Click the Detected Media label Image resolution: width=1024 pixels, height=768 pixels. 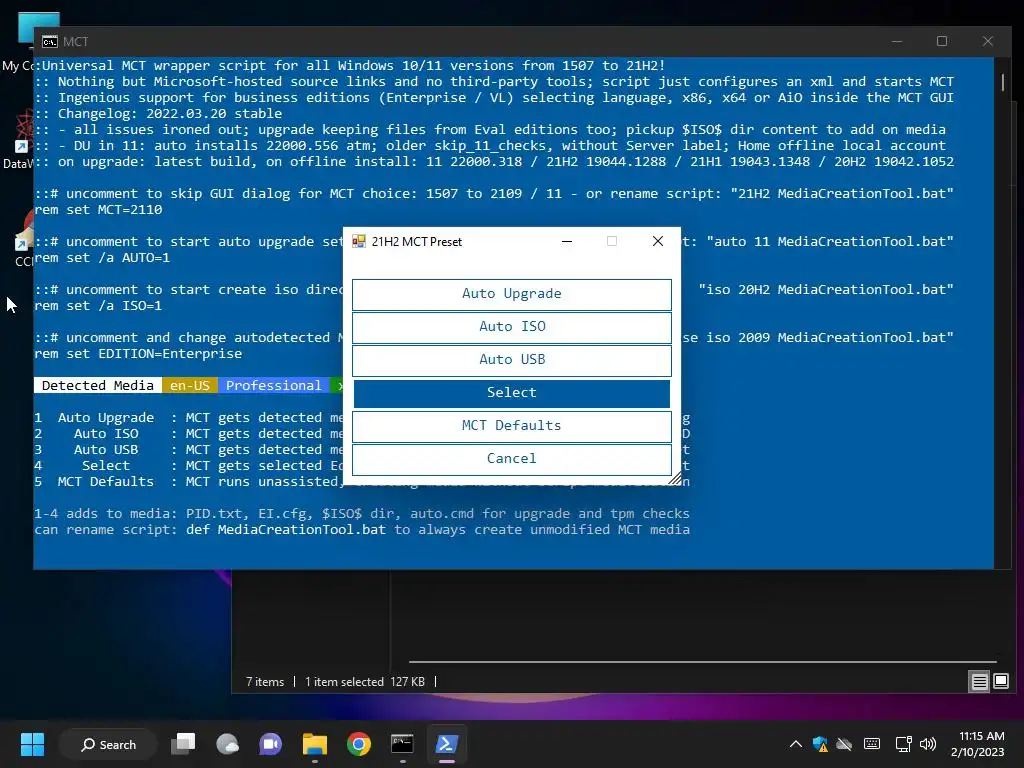click(97, 385)
